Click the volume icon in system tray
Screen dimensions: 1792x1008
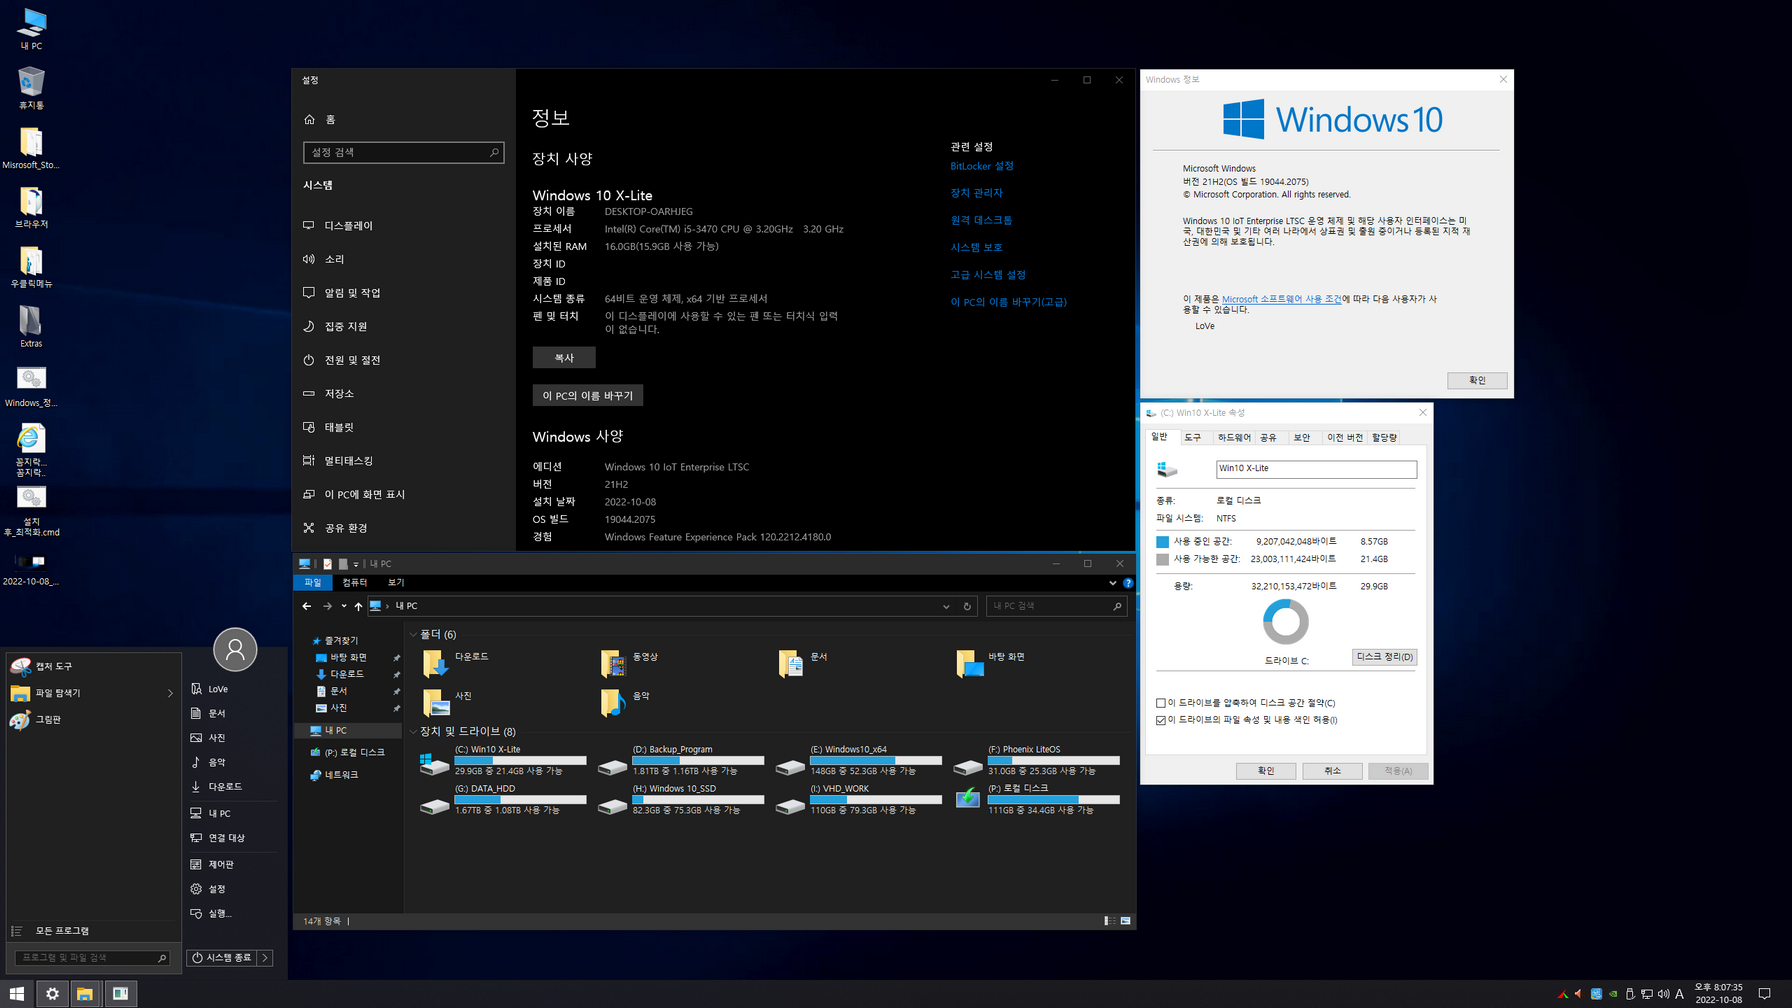[x=1663, y=994]
